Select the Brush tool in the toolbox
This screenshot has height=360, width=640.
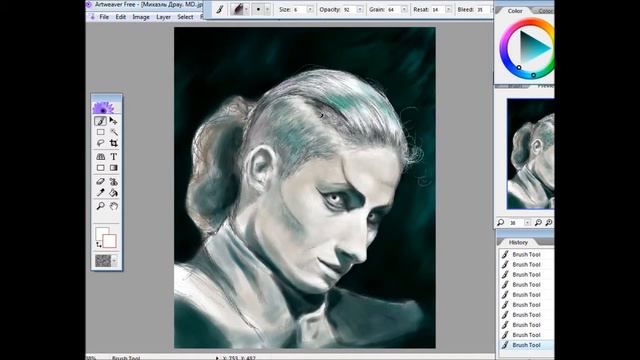coord(100,121)
